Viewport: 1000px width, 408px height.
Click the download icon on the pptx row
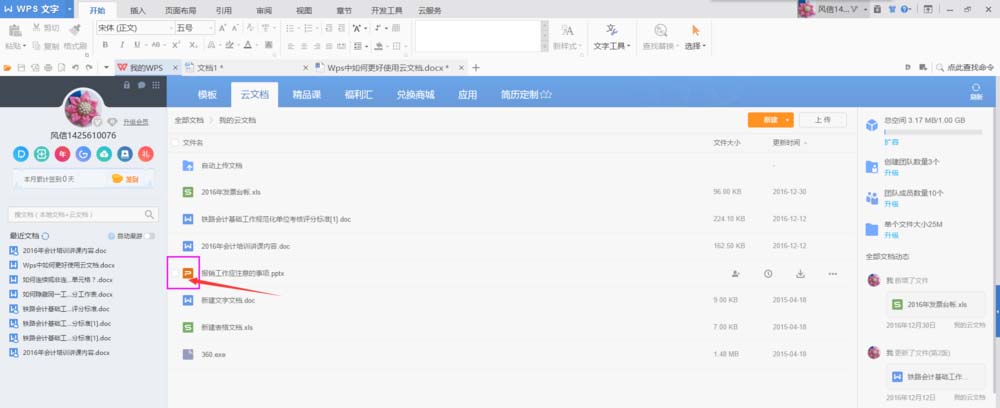tap(800, 273)
